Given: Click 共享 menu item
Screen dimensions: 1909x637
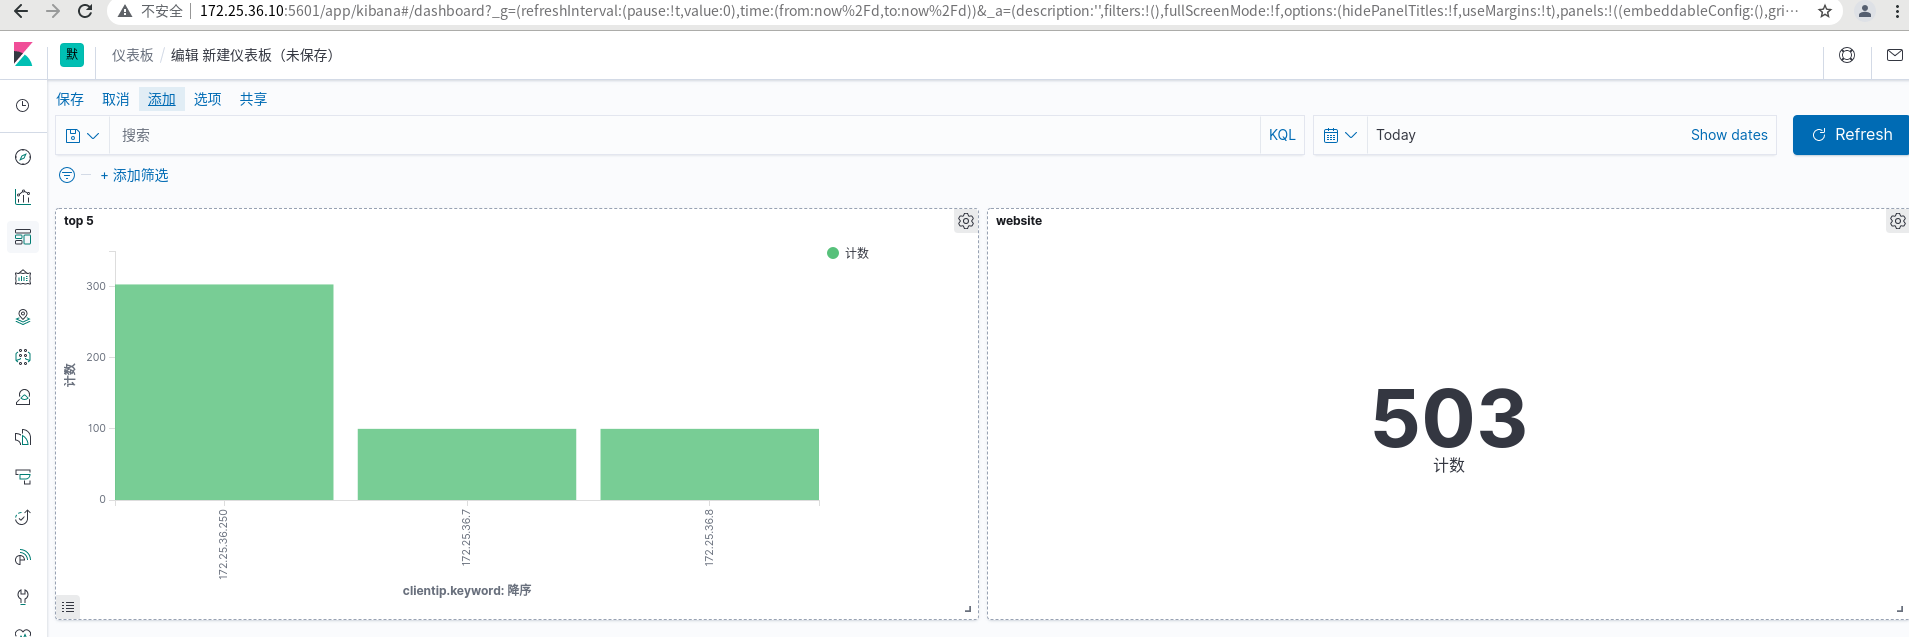Looking at the screenshot, I should click(254, 99).
